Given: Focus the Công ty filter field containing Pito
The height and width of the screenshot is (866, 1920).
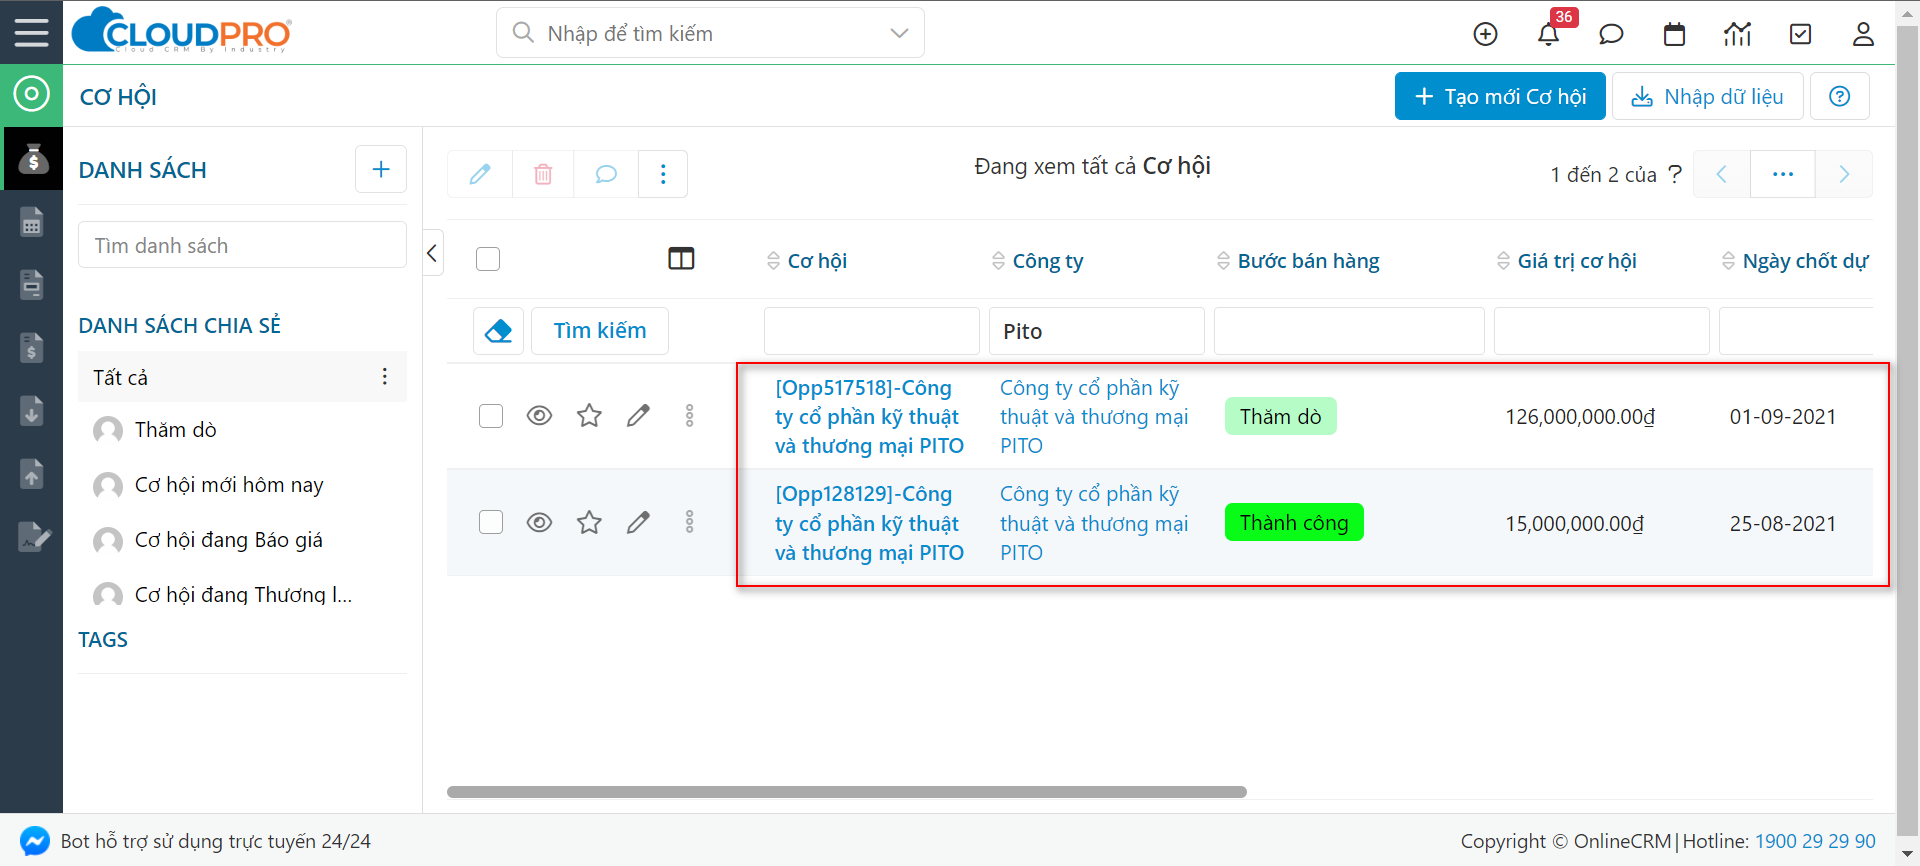Looking at the screenshot, I should 1097,331.
